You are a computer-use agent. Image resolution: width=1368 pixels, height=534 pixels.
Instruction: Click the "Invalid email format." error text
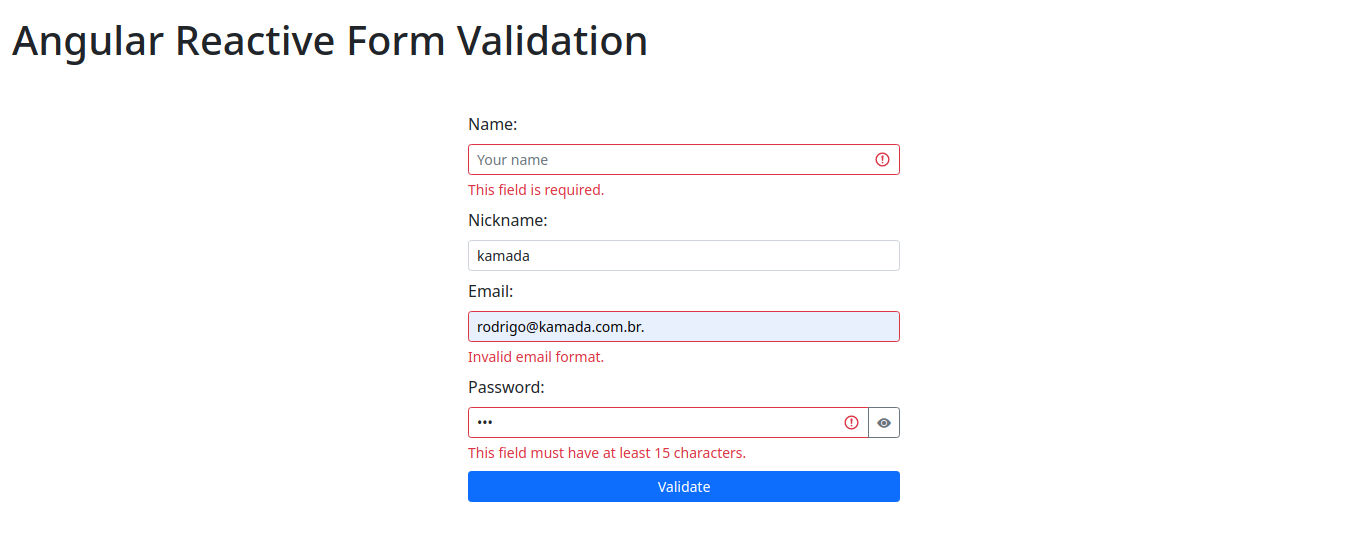(536, 357)
